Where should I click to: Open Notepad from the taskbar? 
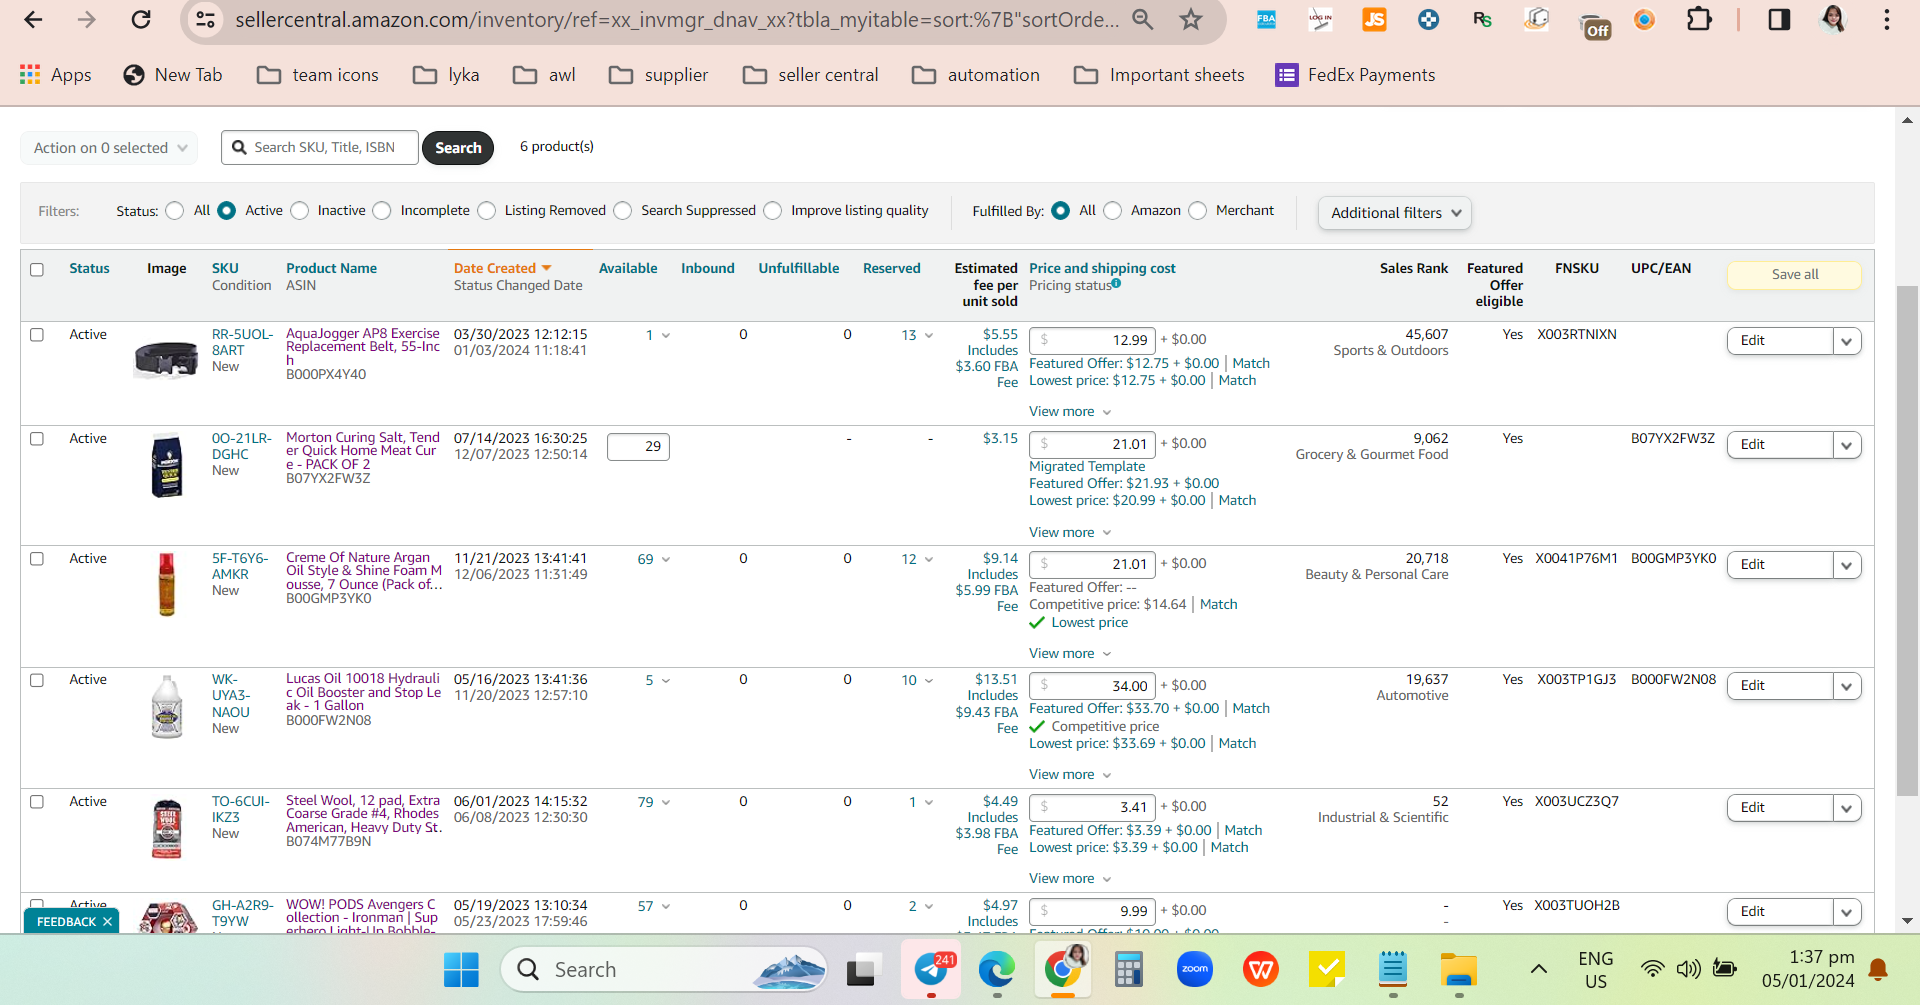pyautogui.click(x=1393, y=969)
